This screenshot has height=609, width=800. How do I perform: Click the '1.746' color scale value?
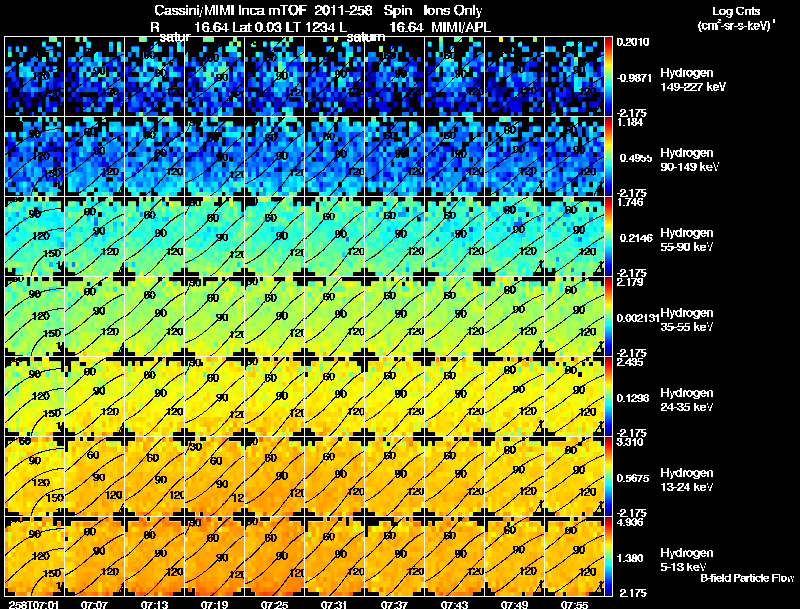[x=630, y=202]
